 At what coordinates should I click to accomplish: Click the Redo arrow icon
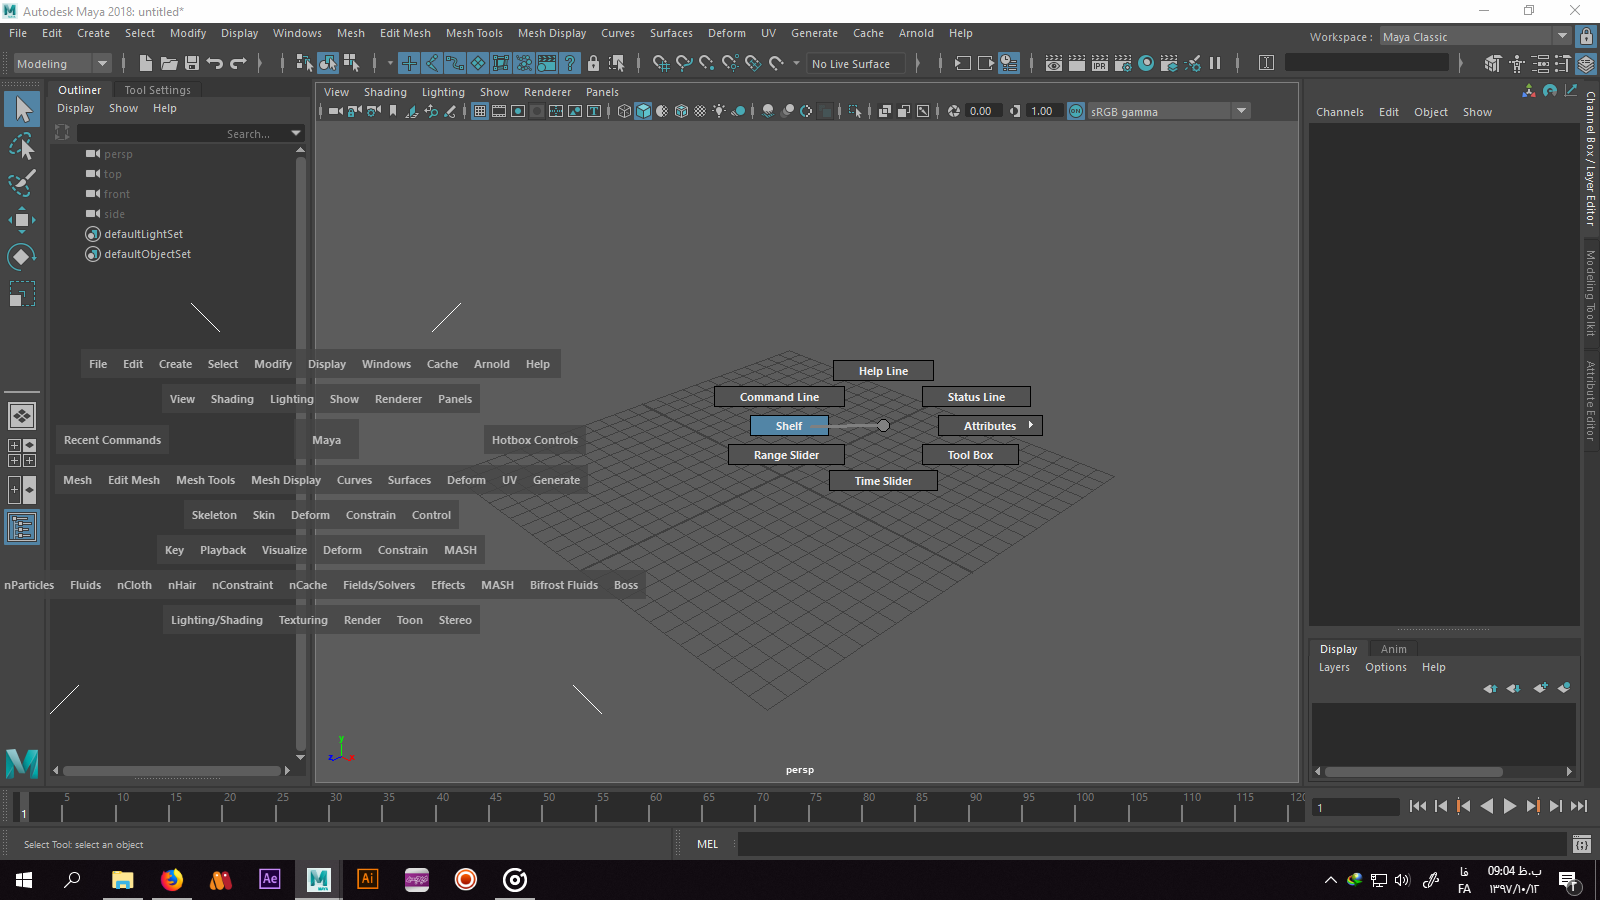click(238, 63)
